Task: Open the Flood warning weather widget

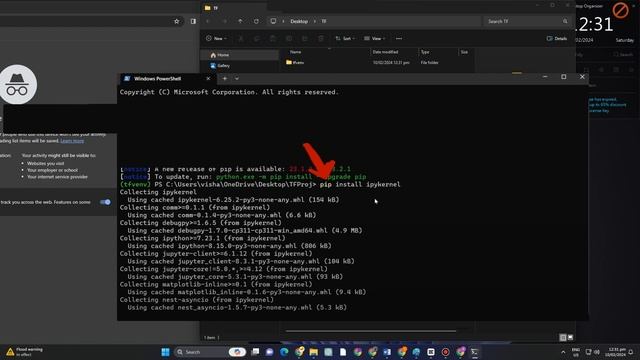Action: 24,352
